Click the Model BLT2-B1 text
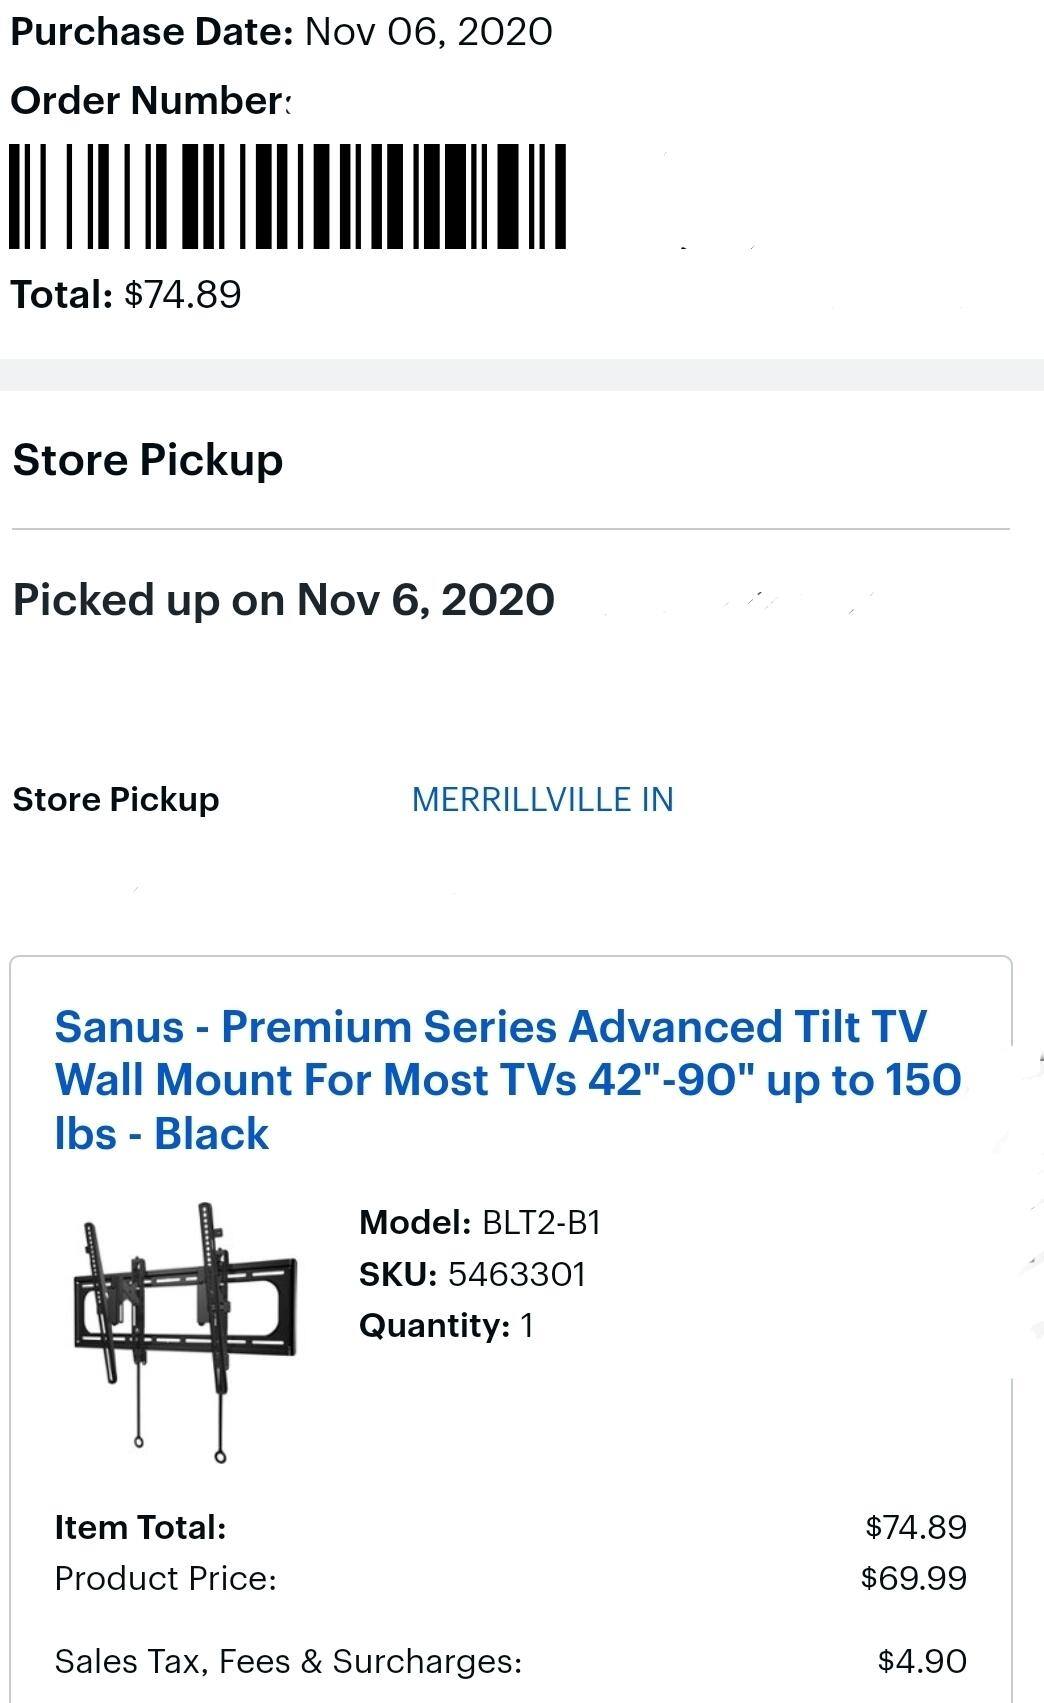Image resolution: width=1044 pixels, height=1703 pixels. [480, 1222]
